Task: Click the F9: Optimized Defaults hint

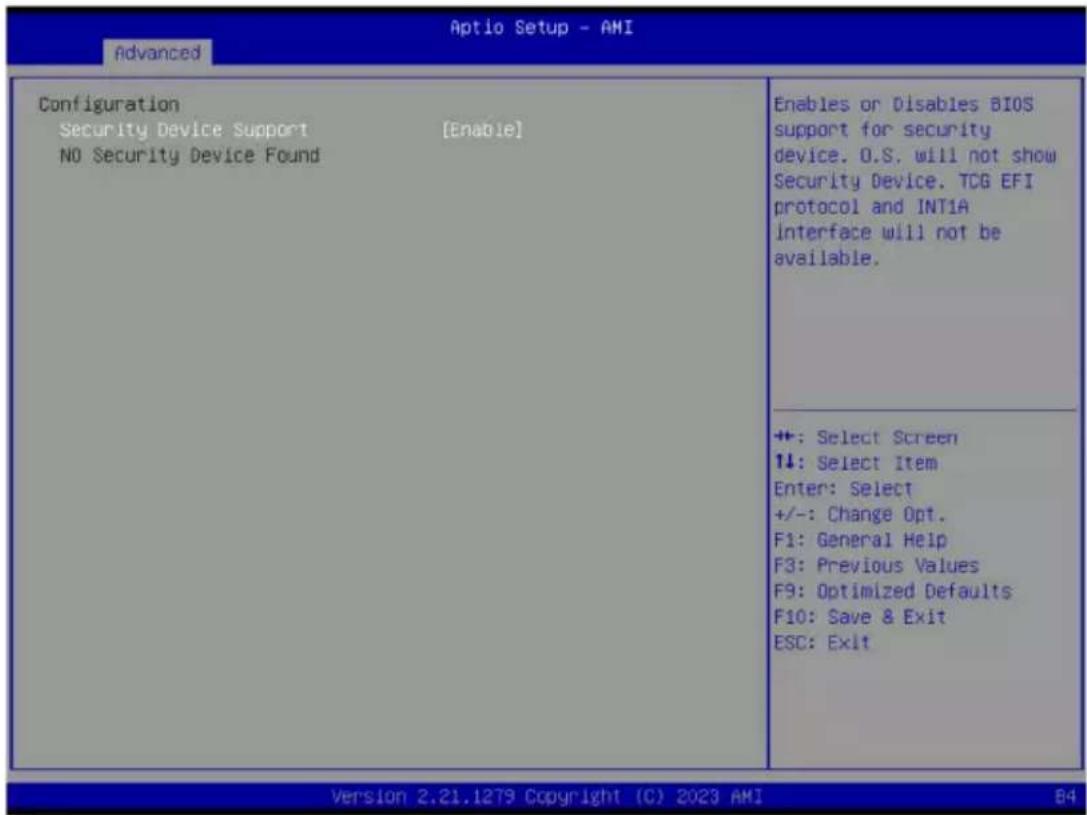Action: point(893,591)
